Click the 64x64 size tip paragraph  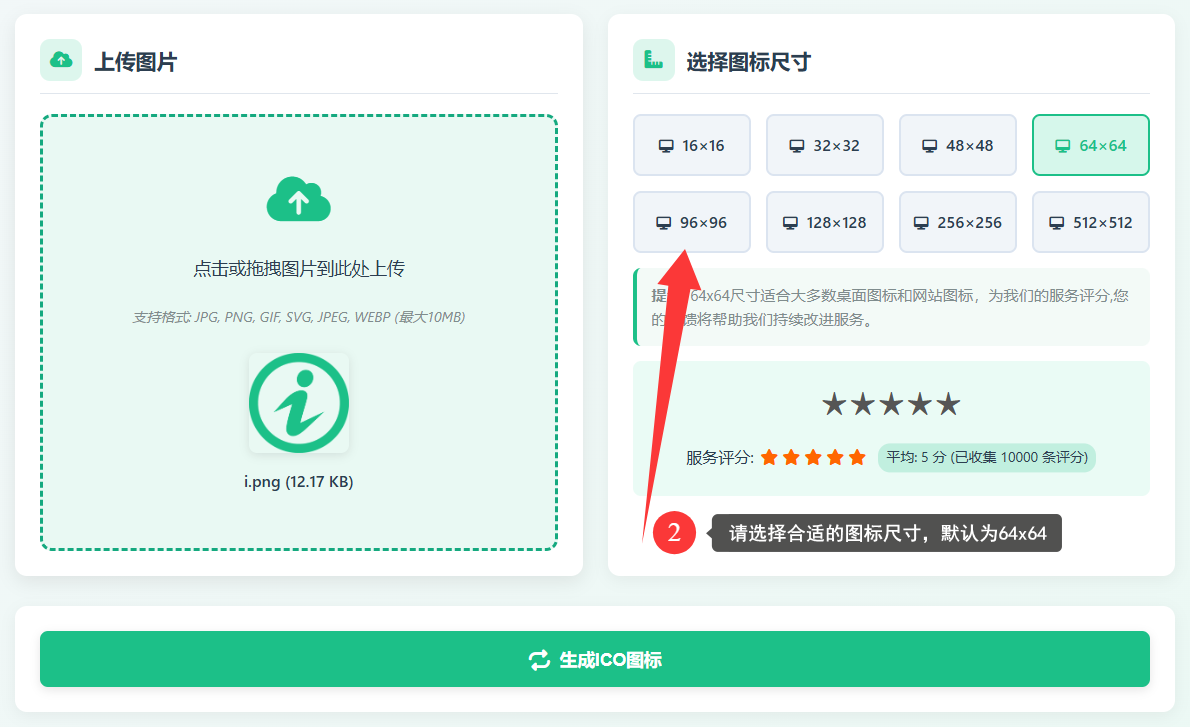[x=890, y=307]
